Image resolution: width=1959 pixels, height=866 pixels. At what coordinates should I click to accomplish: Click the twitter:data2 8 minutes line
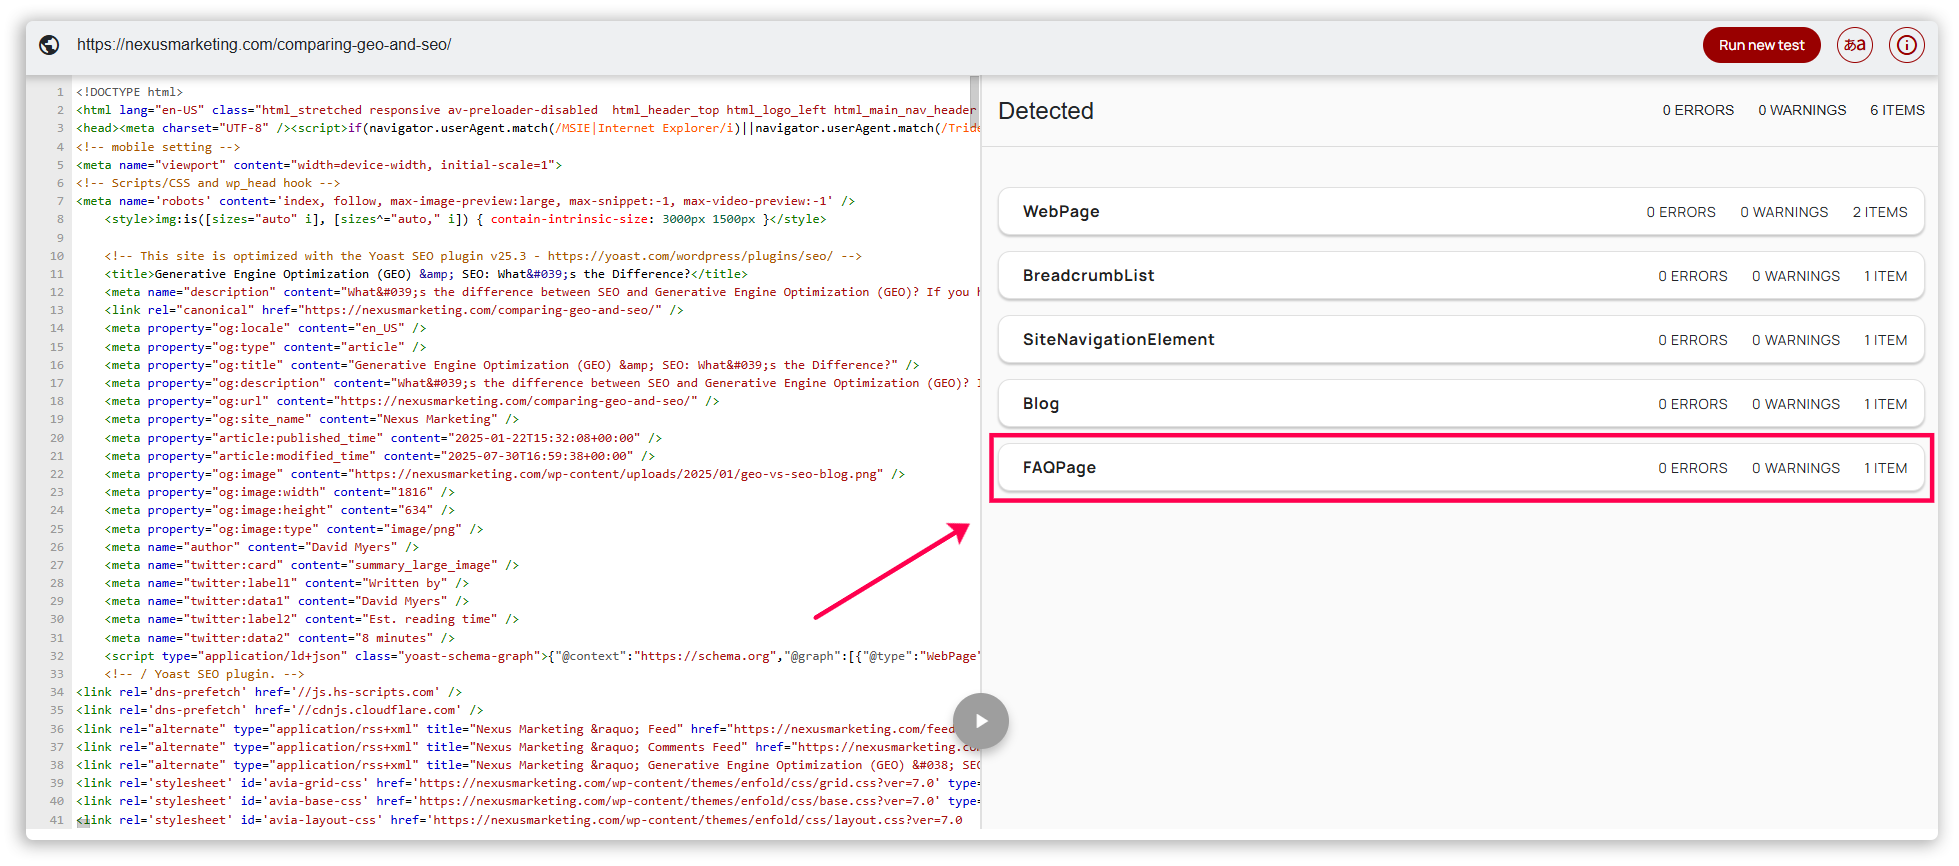[280, 638]
